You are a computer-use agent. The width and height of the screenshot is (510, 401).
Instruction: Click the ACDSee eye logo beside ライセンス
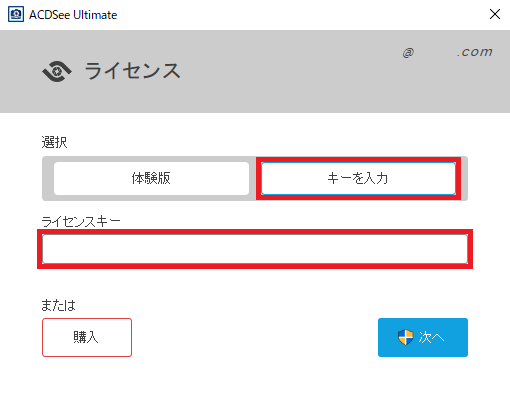click(x=57, y=71)
